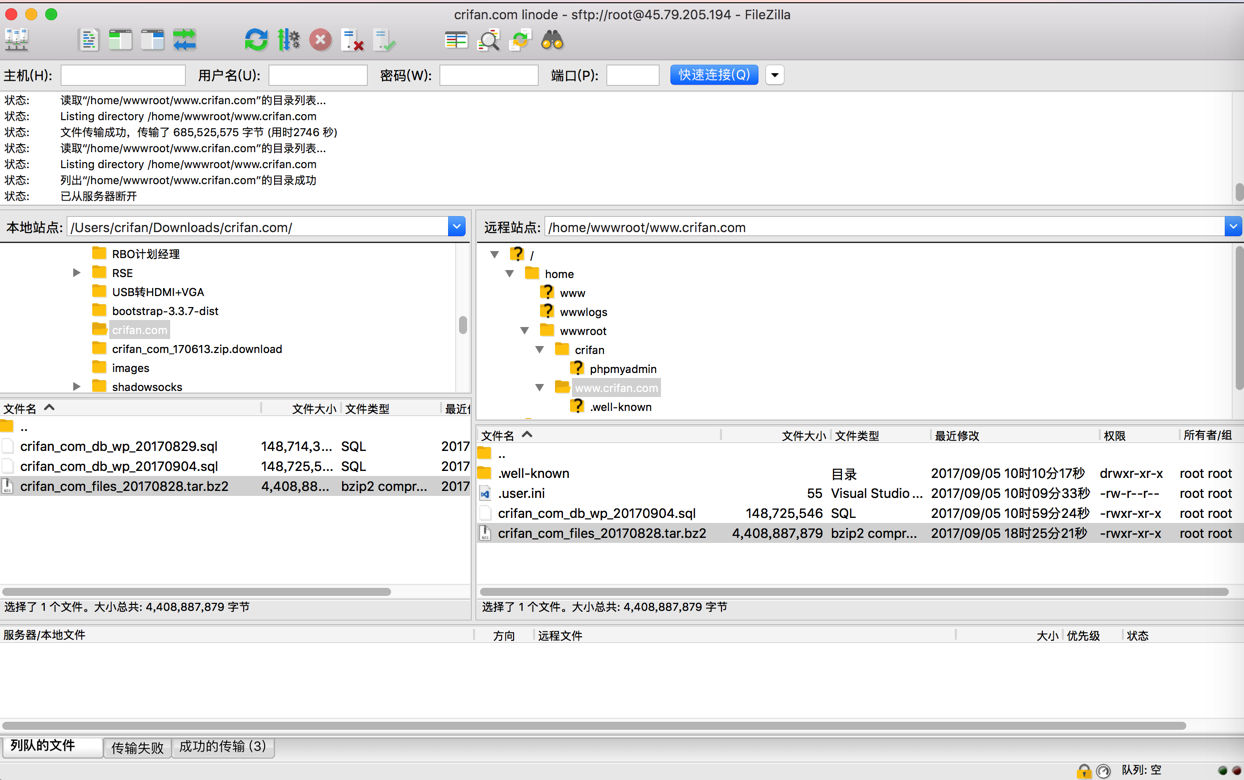1244x780 pixels.
Task: Collapse the remote home folder
Action: click(510, 274)
